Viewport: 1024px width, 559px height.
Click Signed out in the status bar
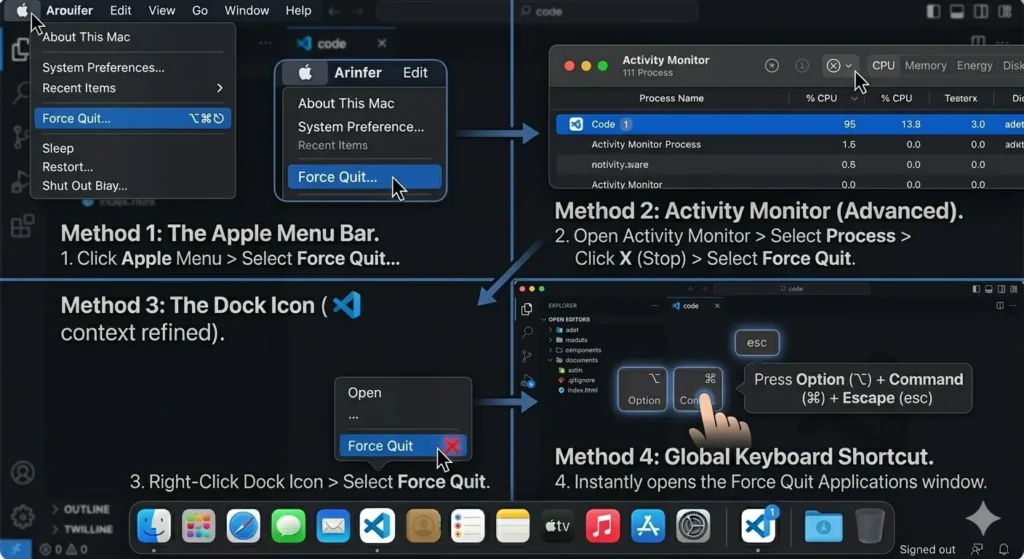(x=927, y=550)
